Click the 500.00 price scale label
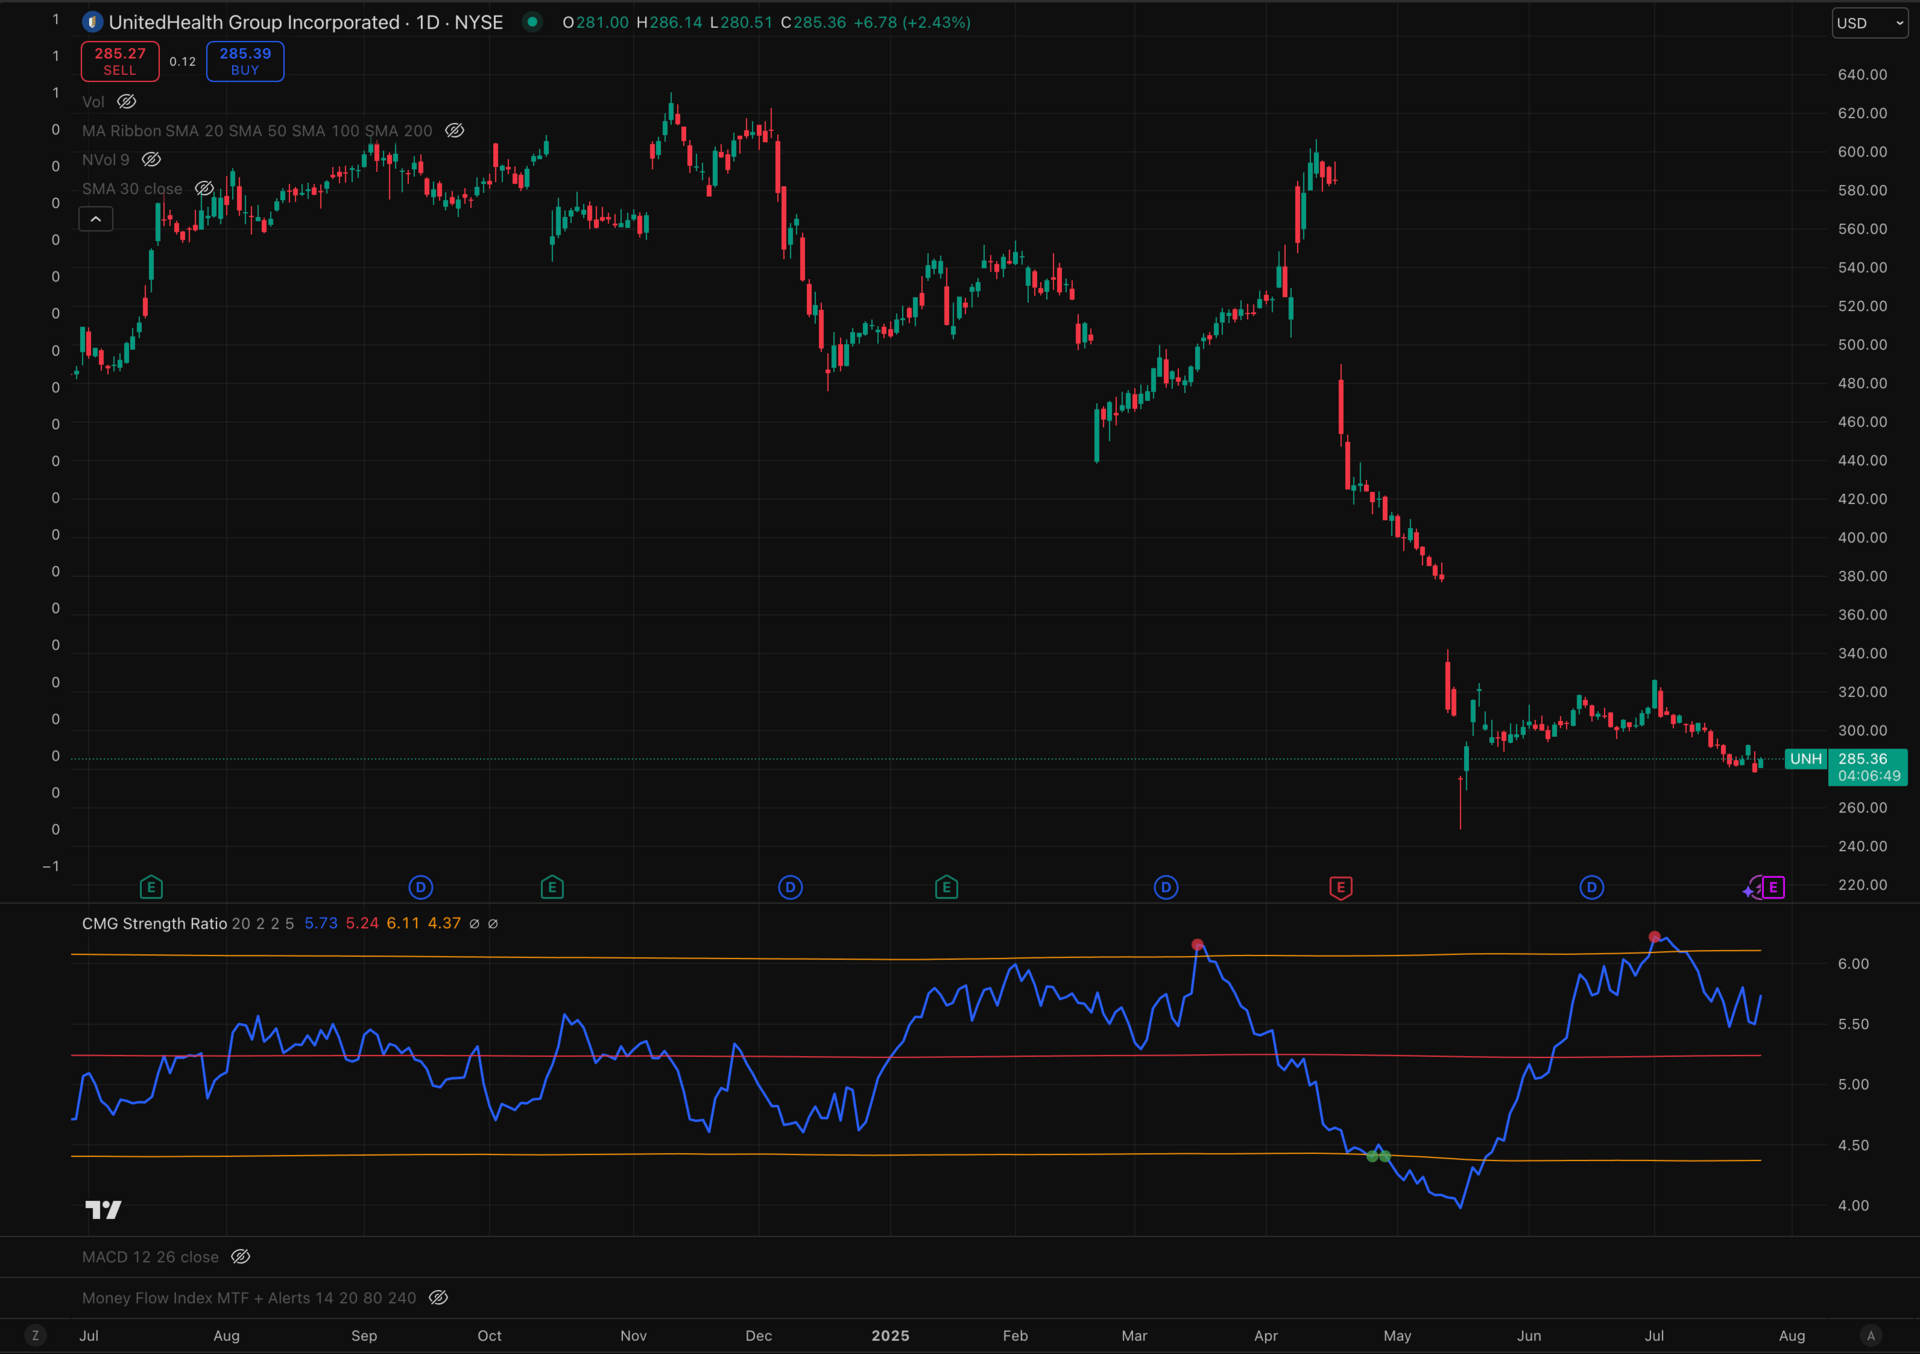 (1862, 345)
